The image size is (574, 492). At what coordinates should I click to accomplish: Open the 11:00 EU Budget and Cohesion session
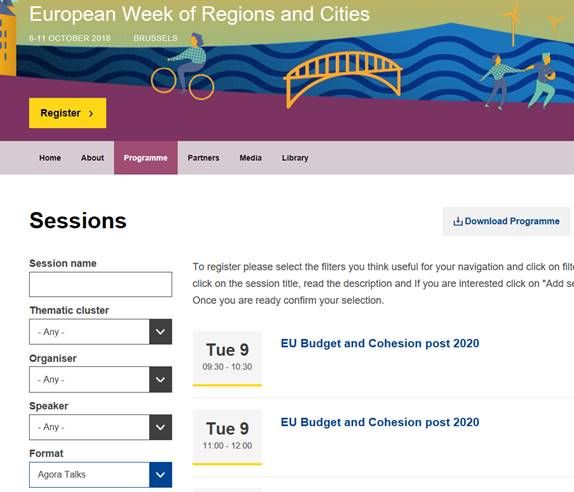[x=380, y=422]
